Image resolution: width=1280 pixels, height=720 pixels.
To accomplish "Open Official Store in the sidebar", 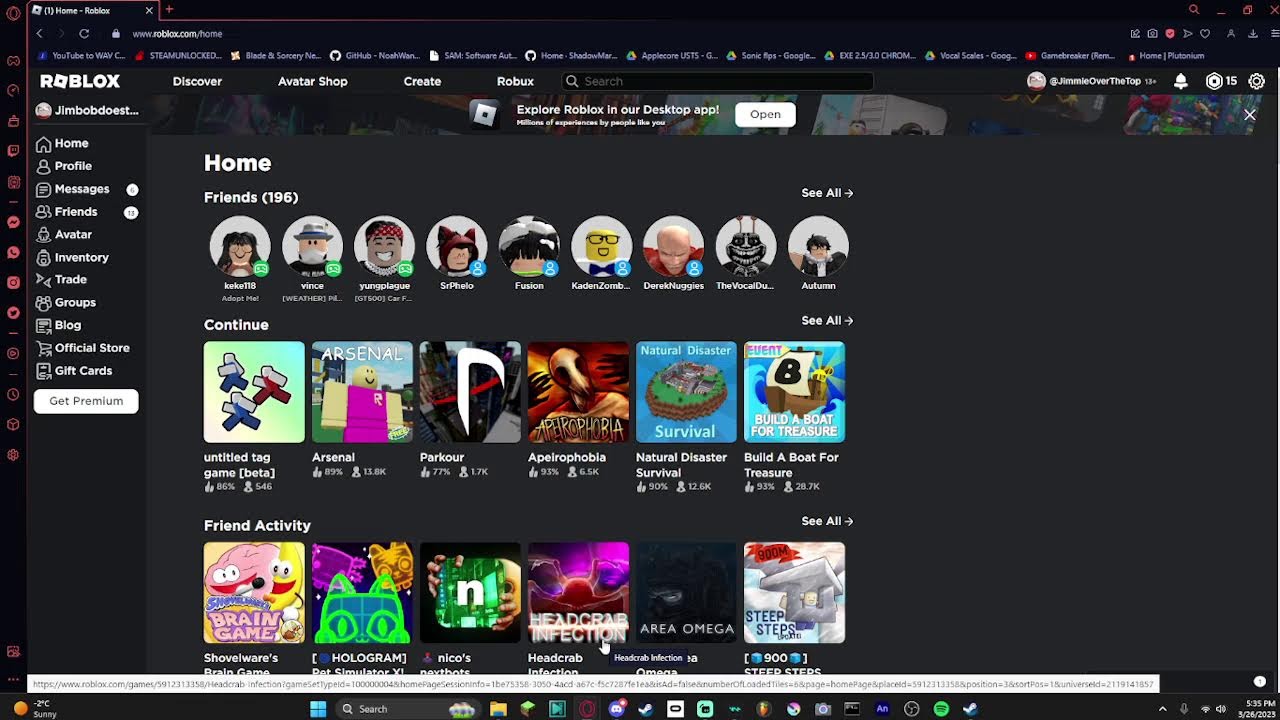I will [x=82, y=348].
